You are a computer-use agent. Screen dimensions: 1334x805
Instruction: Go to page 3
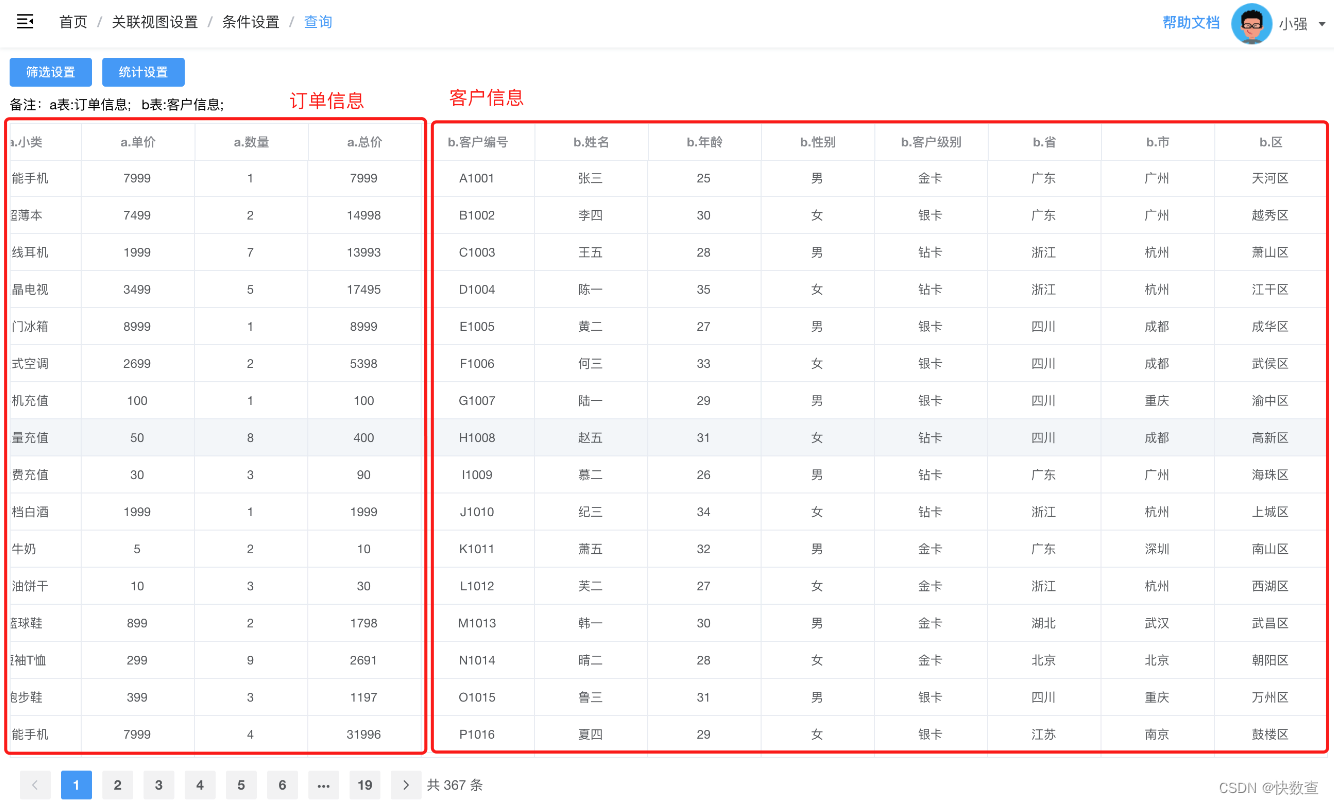[x=158, y=785]
